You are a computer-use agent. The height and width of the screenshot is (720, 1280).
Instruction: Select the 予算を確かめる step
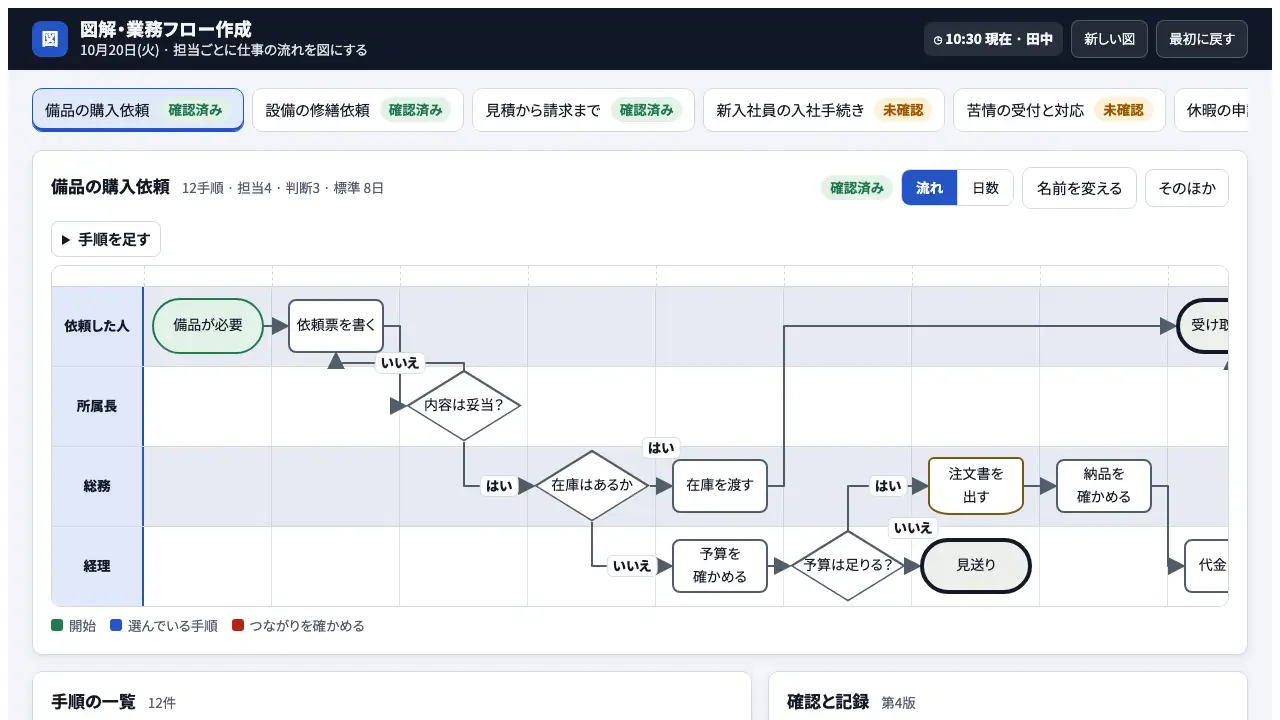[x=720, y=566]
